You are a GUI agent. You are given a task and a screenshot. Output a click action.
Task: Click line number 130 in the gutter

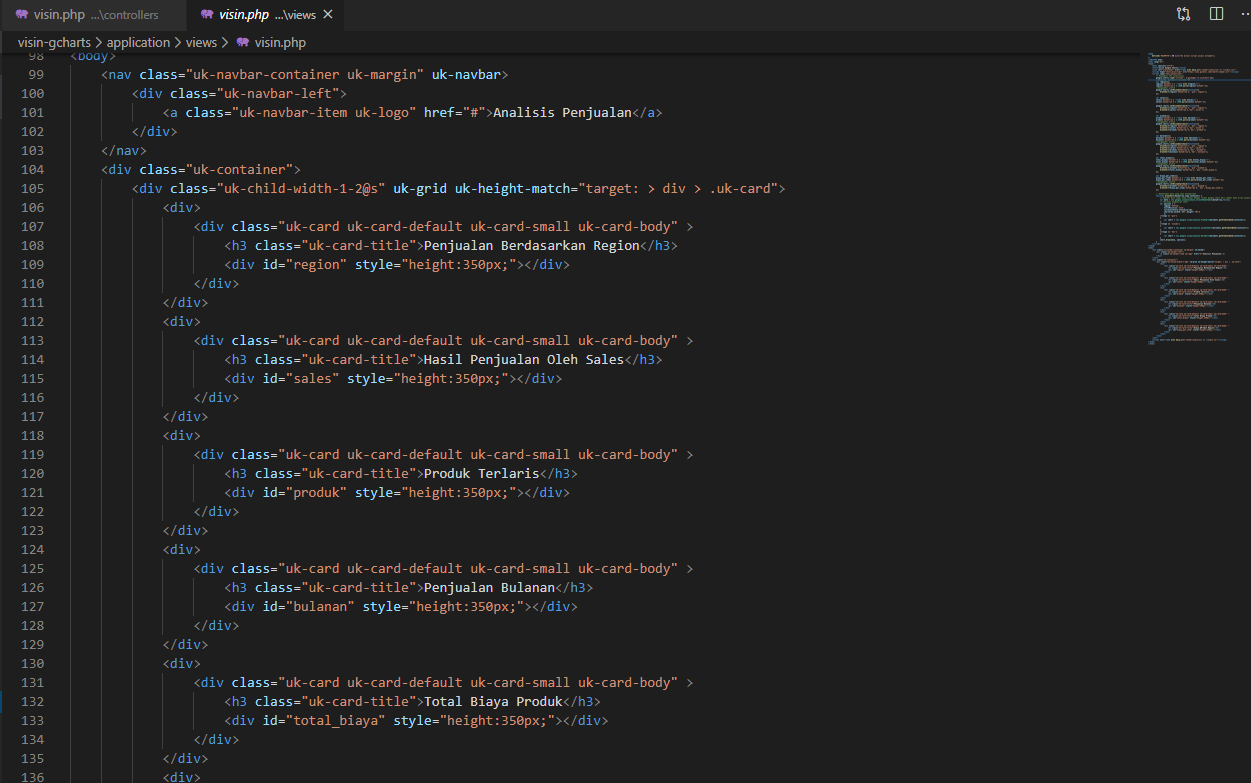(32, 664)
